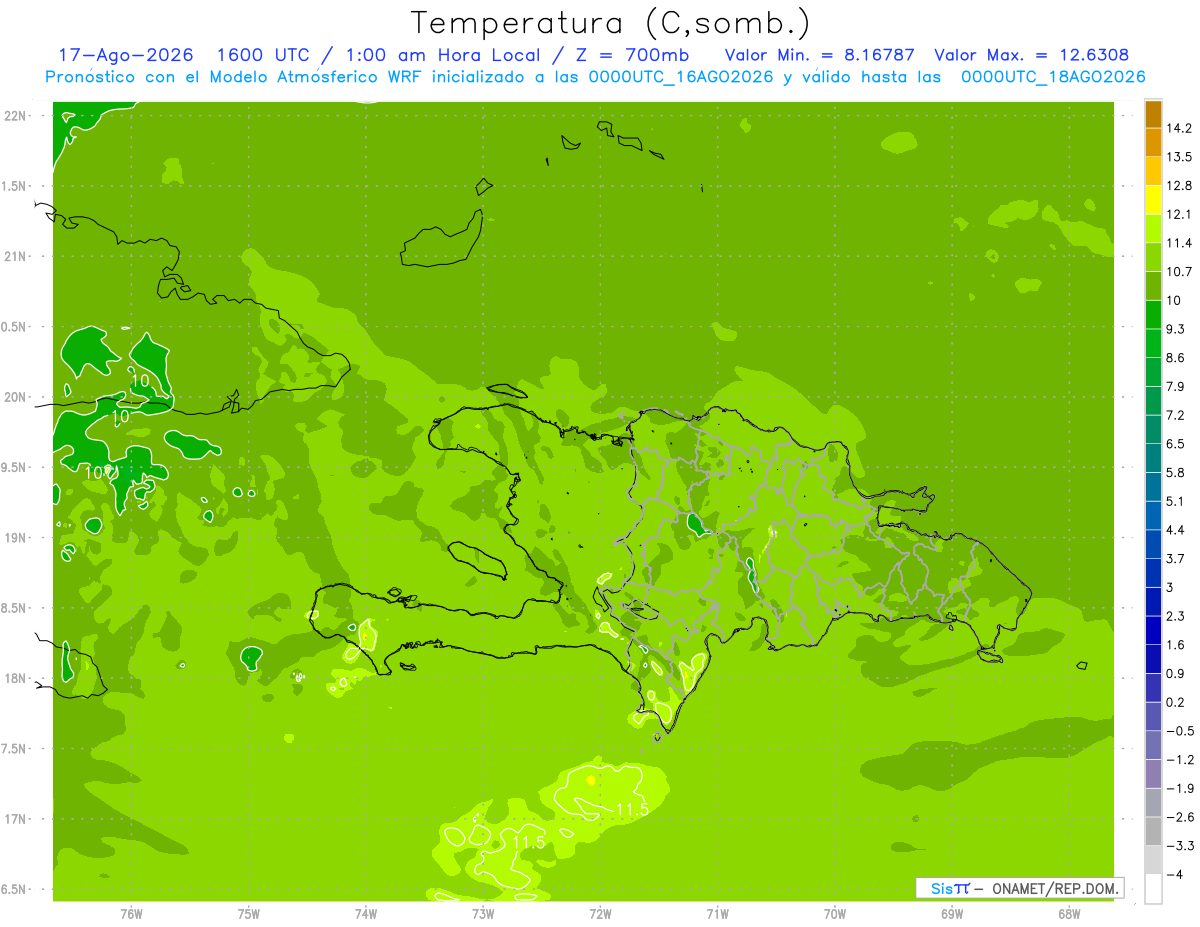Screen dimensions: 1200x927
Task: Click the "18N" latitude axis label
Action: click(17, 679)
